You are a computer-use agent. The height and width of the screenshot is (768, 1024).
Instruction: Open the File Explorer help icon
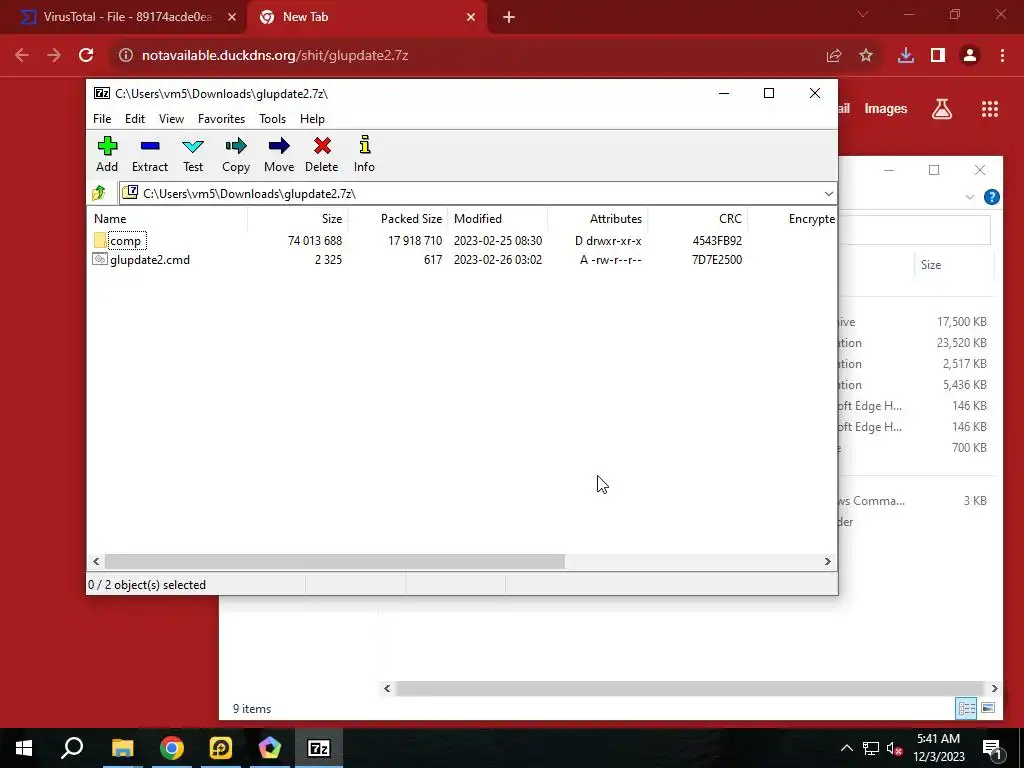pyautogui.click(x=991, y=197)
